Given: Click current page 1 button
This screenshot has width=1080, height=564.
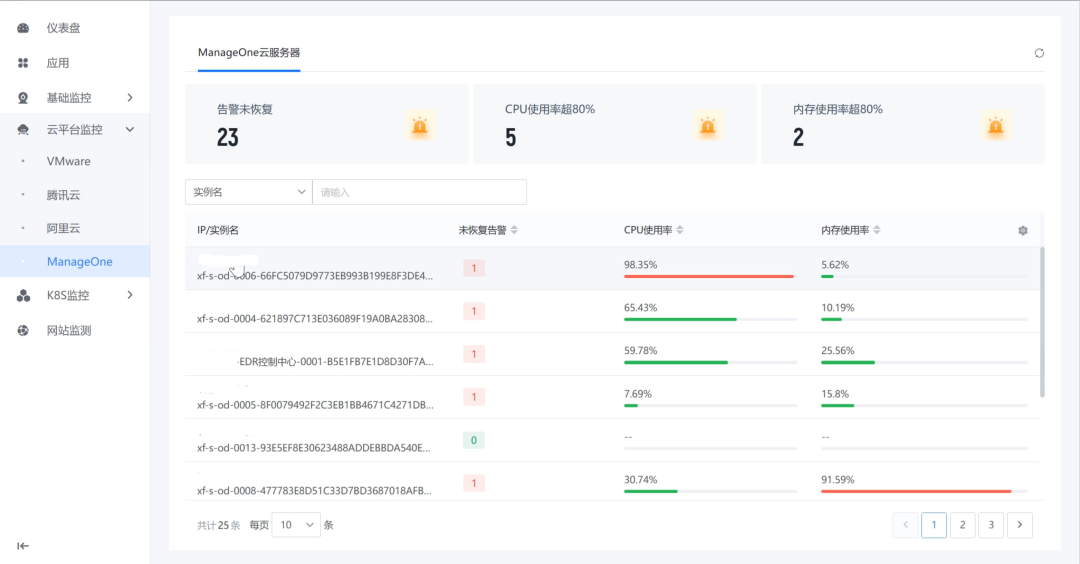Looking at the screenshot, I should pos(934,525).
